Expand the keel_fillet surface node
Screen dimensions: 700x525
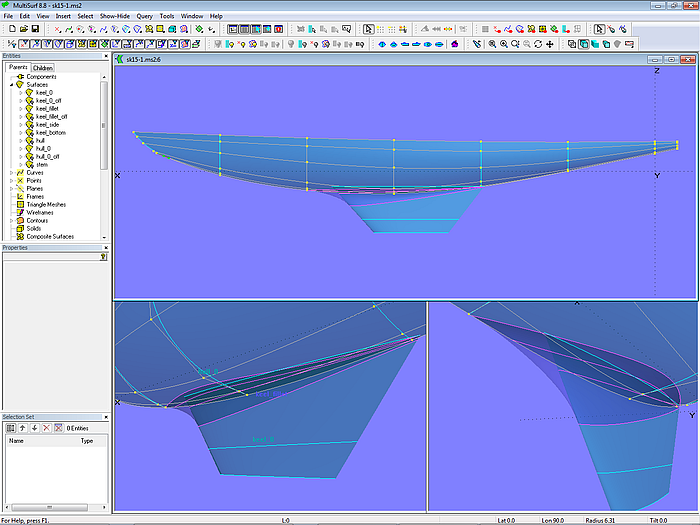click(20, 108)
